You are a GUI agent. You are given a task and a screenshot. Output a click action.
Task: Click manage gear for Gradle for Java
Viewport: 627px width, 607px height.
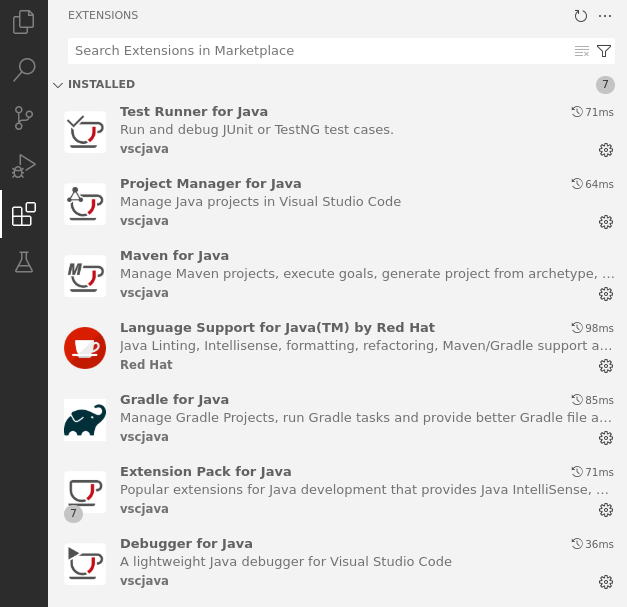[x=605, y=438]
